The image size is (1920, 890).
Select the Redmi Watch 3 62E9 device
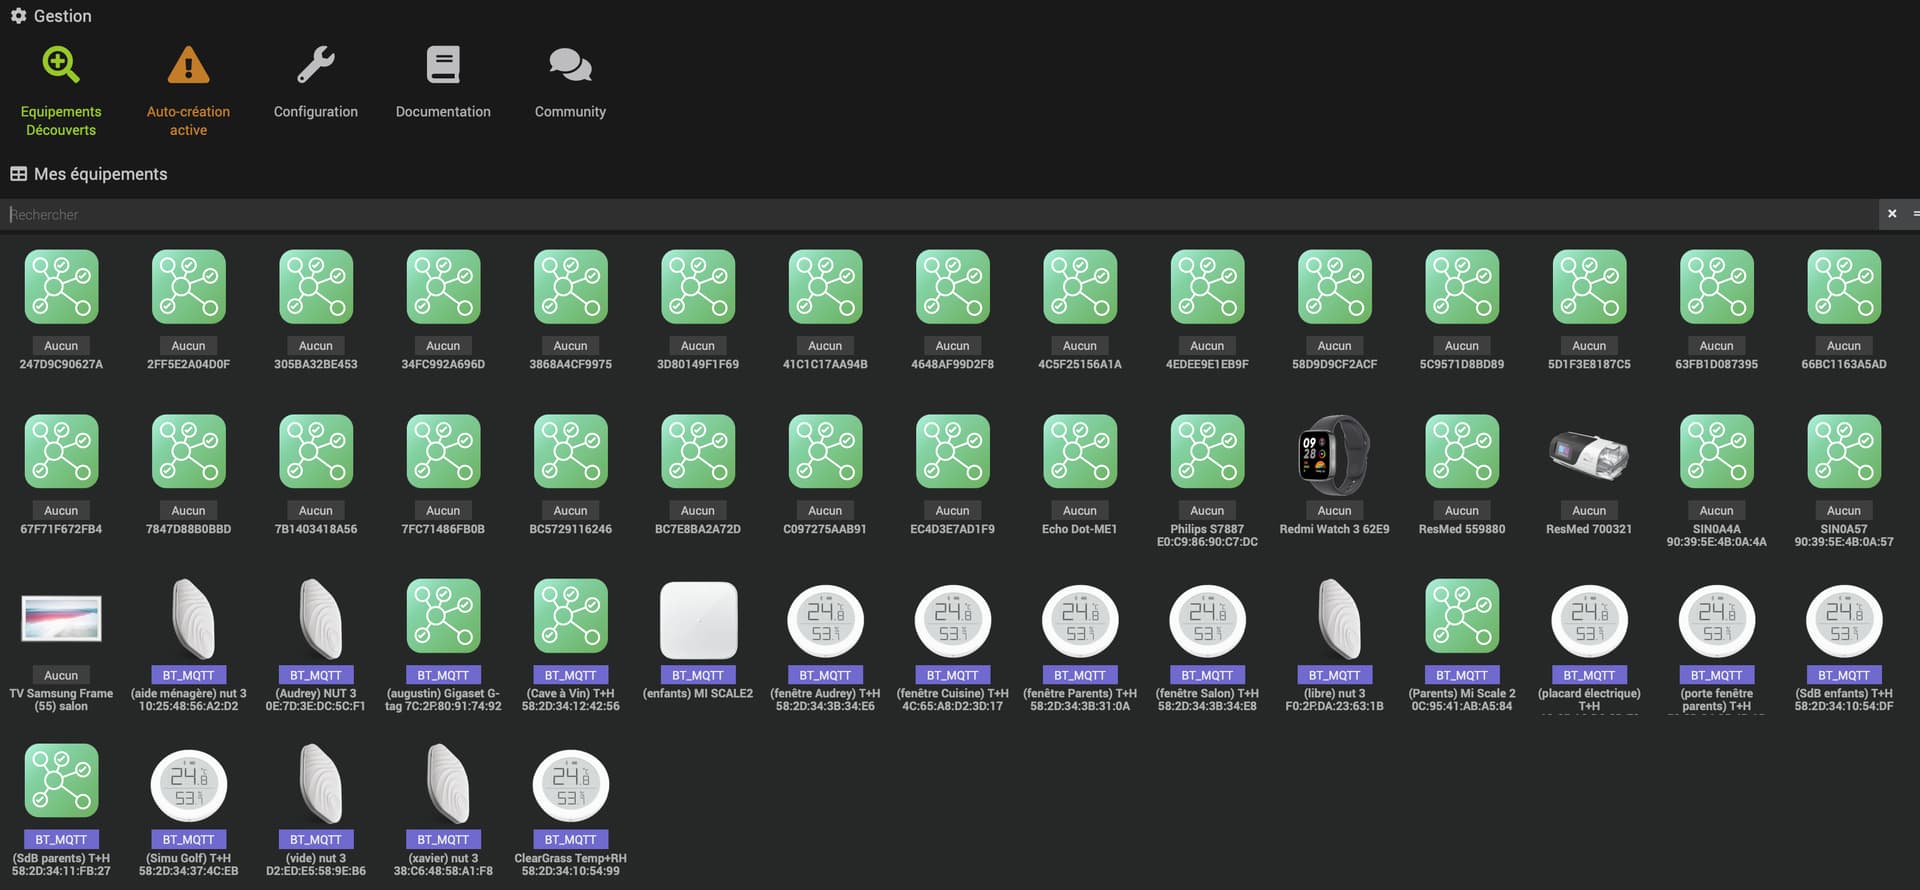tap(1334, 455)
